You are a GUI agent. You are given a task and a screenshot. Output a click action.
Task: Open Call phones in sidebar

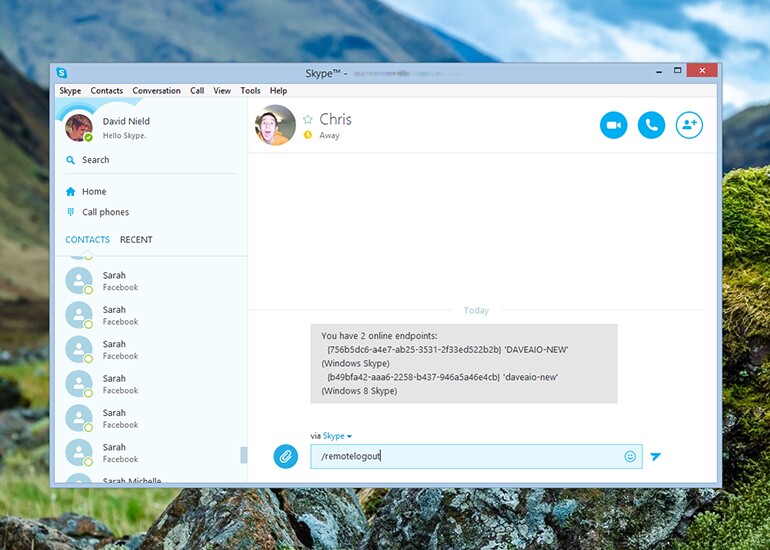click(x=106, y=212)
